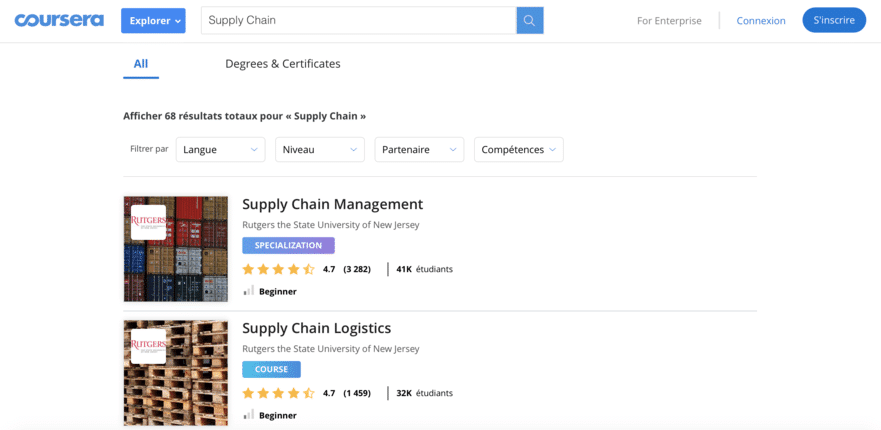Click the magnifying glass search button

(529, 21)
